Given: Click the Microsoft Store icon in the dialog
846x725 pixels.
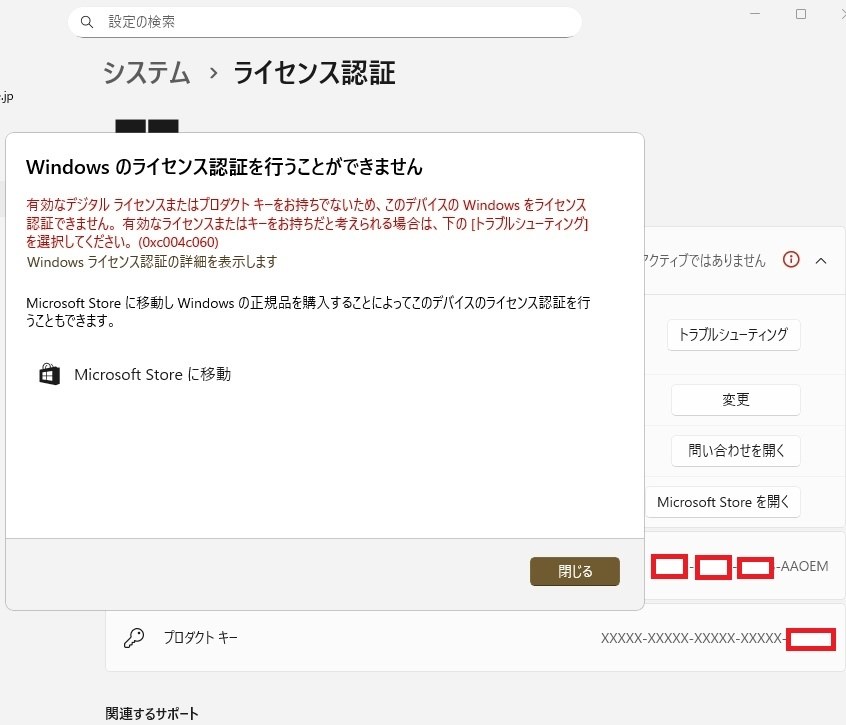Looking at the screenshot, I should [49, 374].
